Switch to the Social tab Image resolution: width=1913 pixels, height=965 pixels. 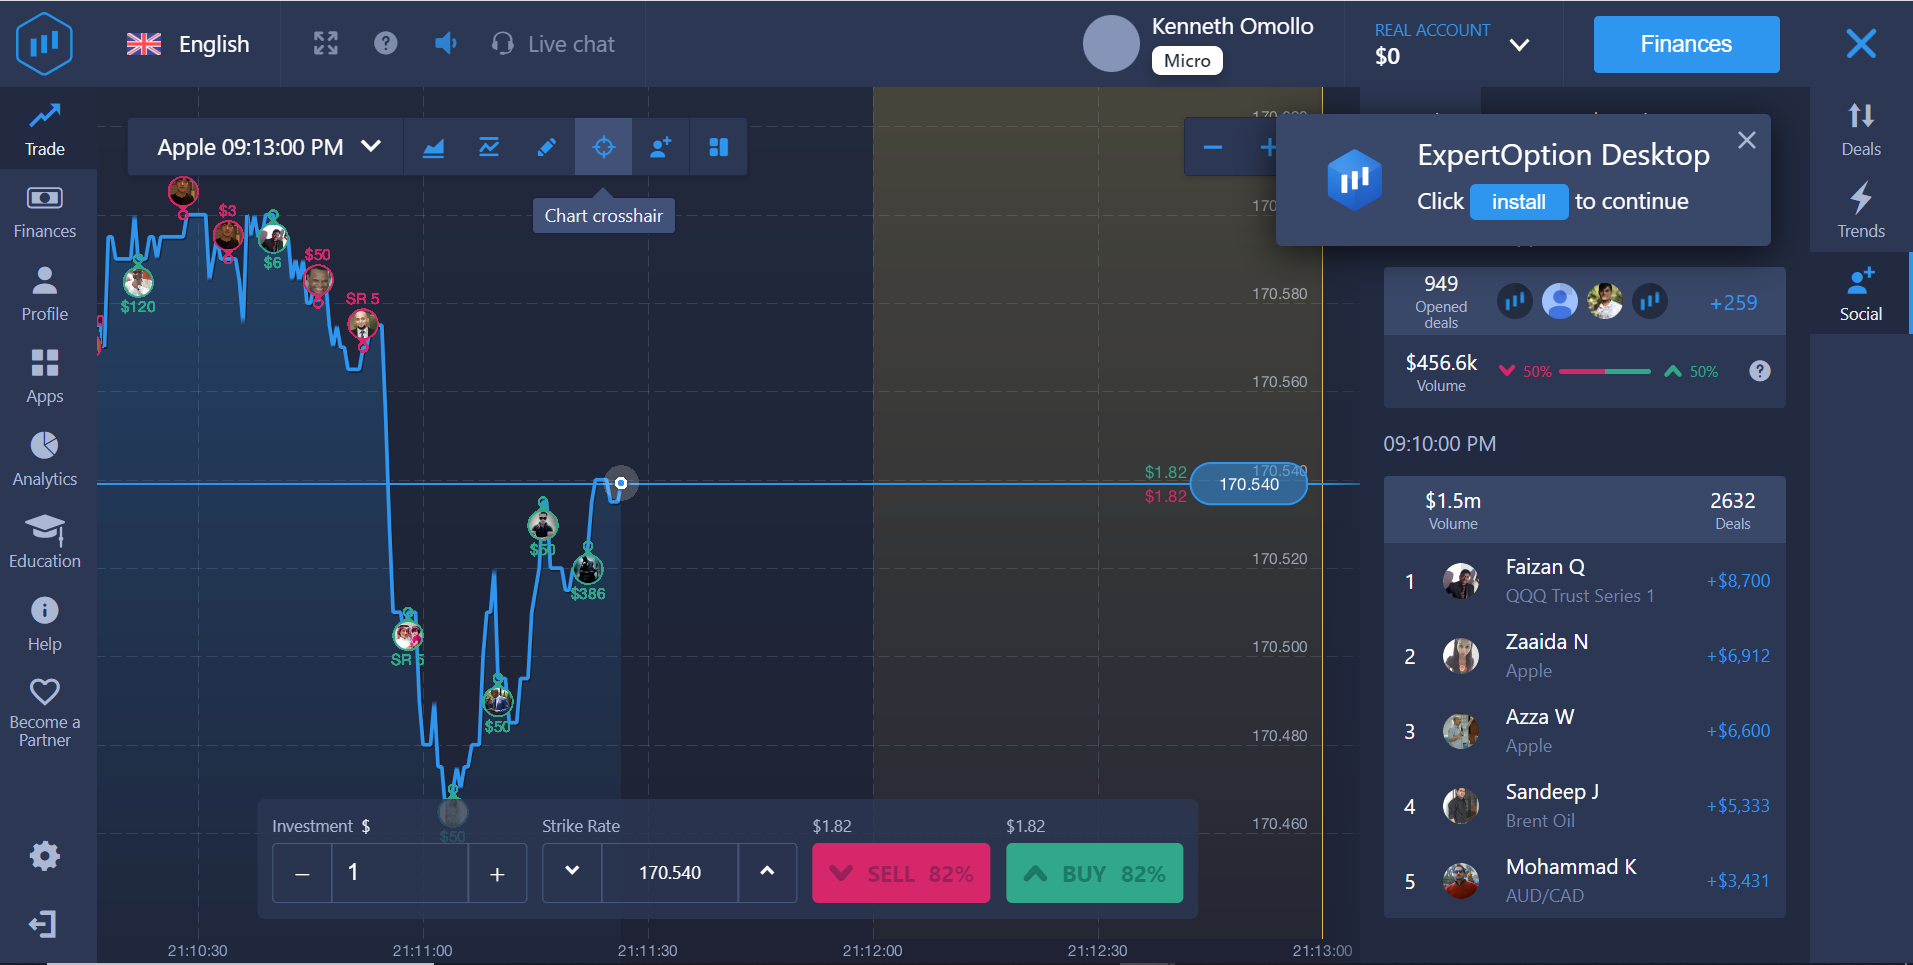click(1858, 292)
